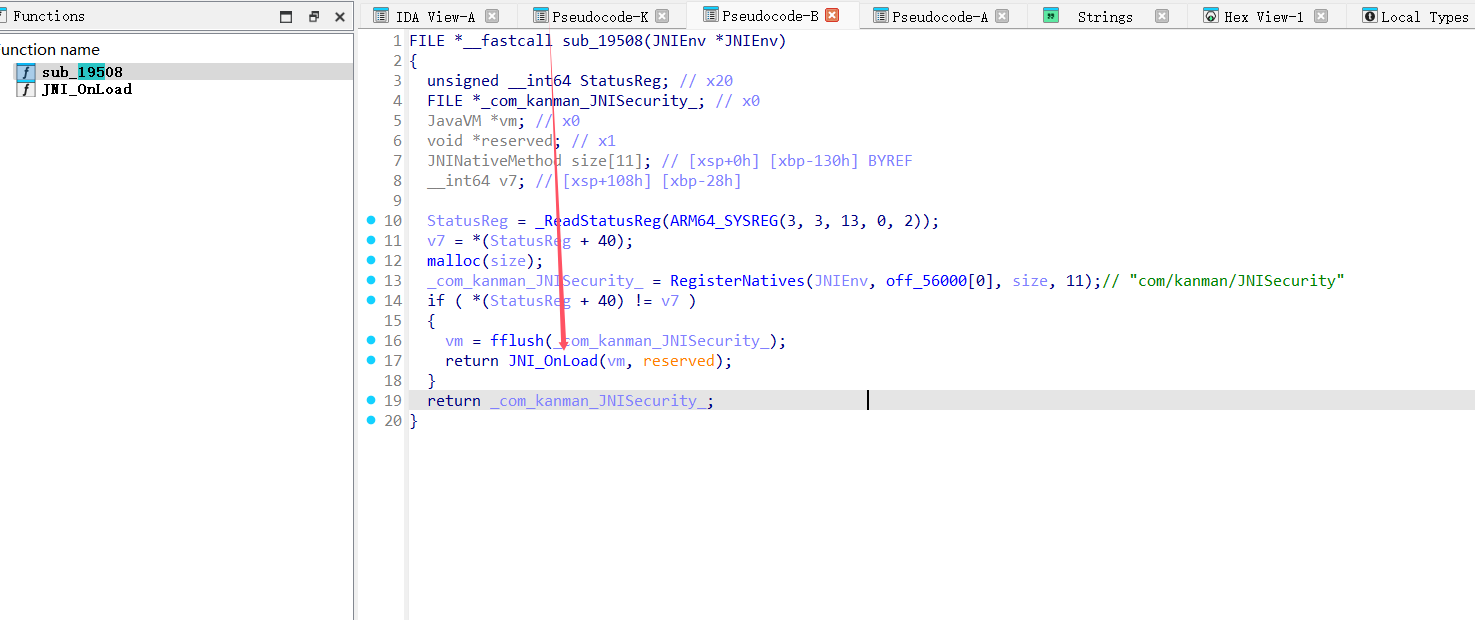The height and width of the screenshot is (620, 1475).
Task: Click the Strings tab icon
Action: point(1051,16)
